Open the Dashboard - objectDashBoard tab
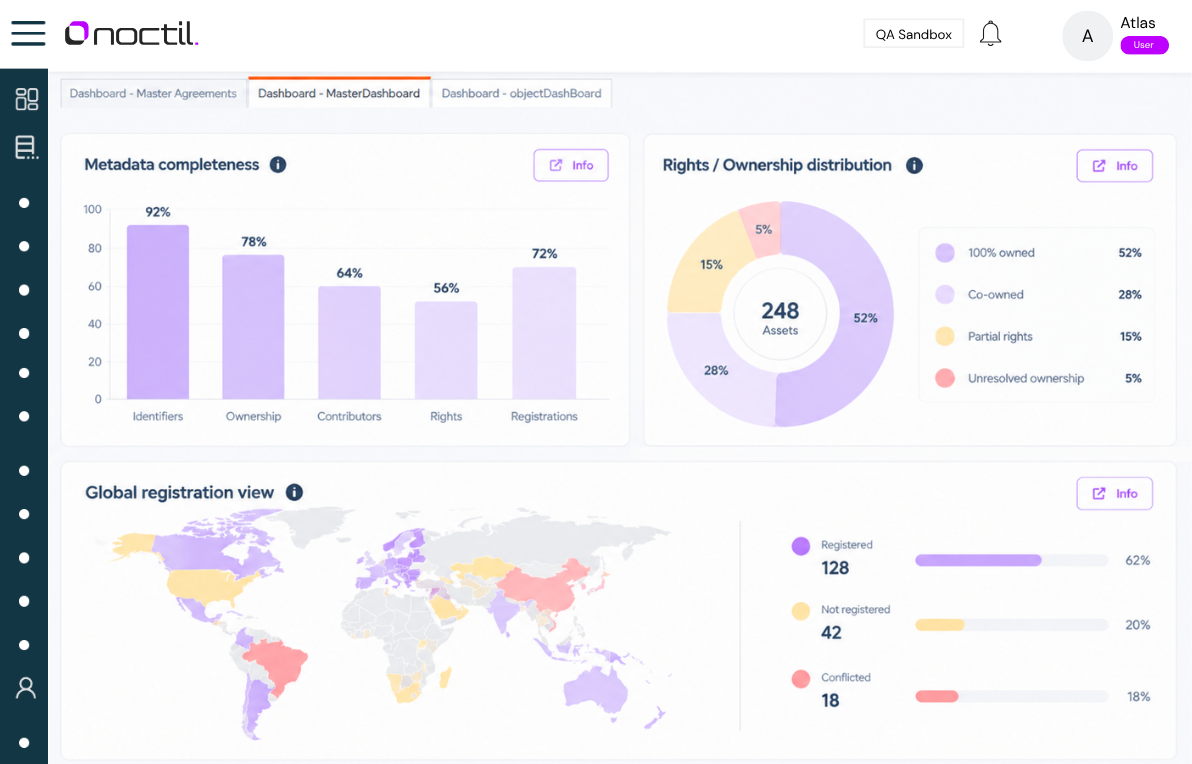The height and width of the screenshot is (764, 1192). click(x=522, y=94)
